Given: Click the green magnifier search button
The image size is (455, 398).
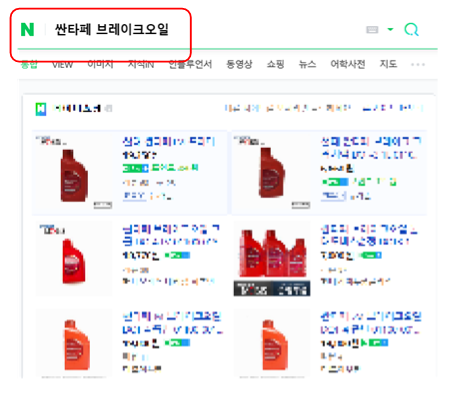Looking at the screenshot, I should point(411,29).
